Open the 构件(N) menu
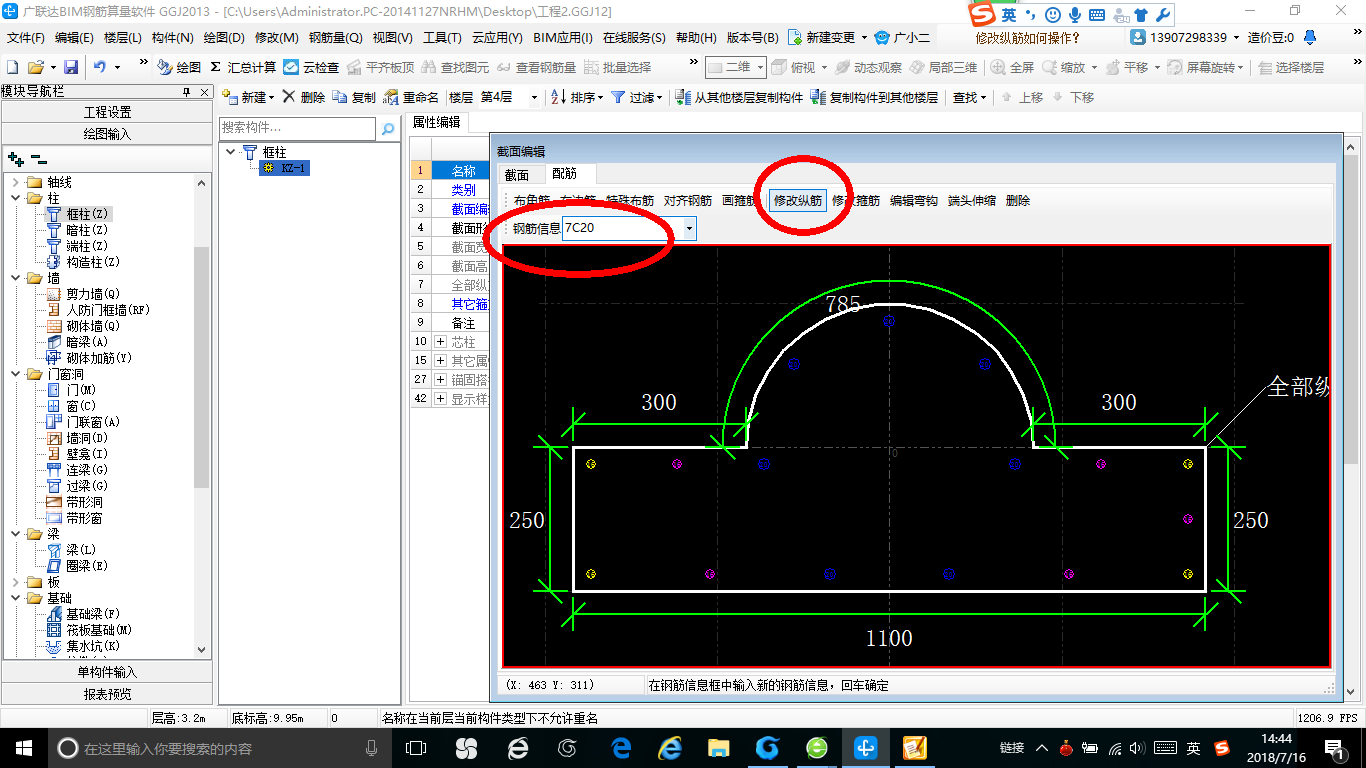This screenshot has width=1366, height=768. [x=172, y=37]
